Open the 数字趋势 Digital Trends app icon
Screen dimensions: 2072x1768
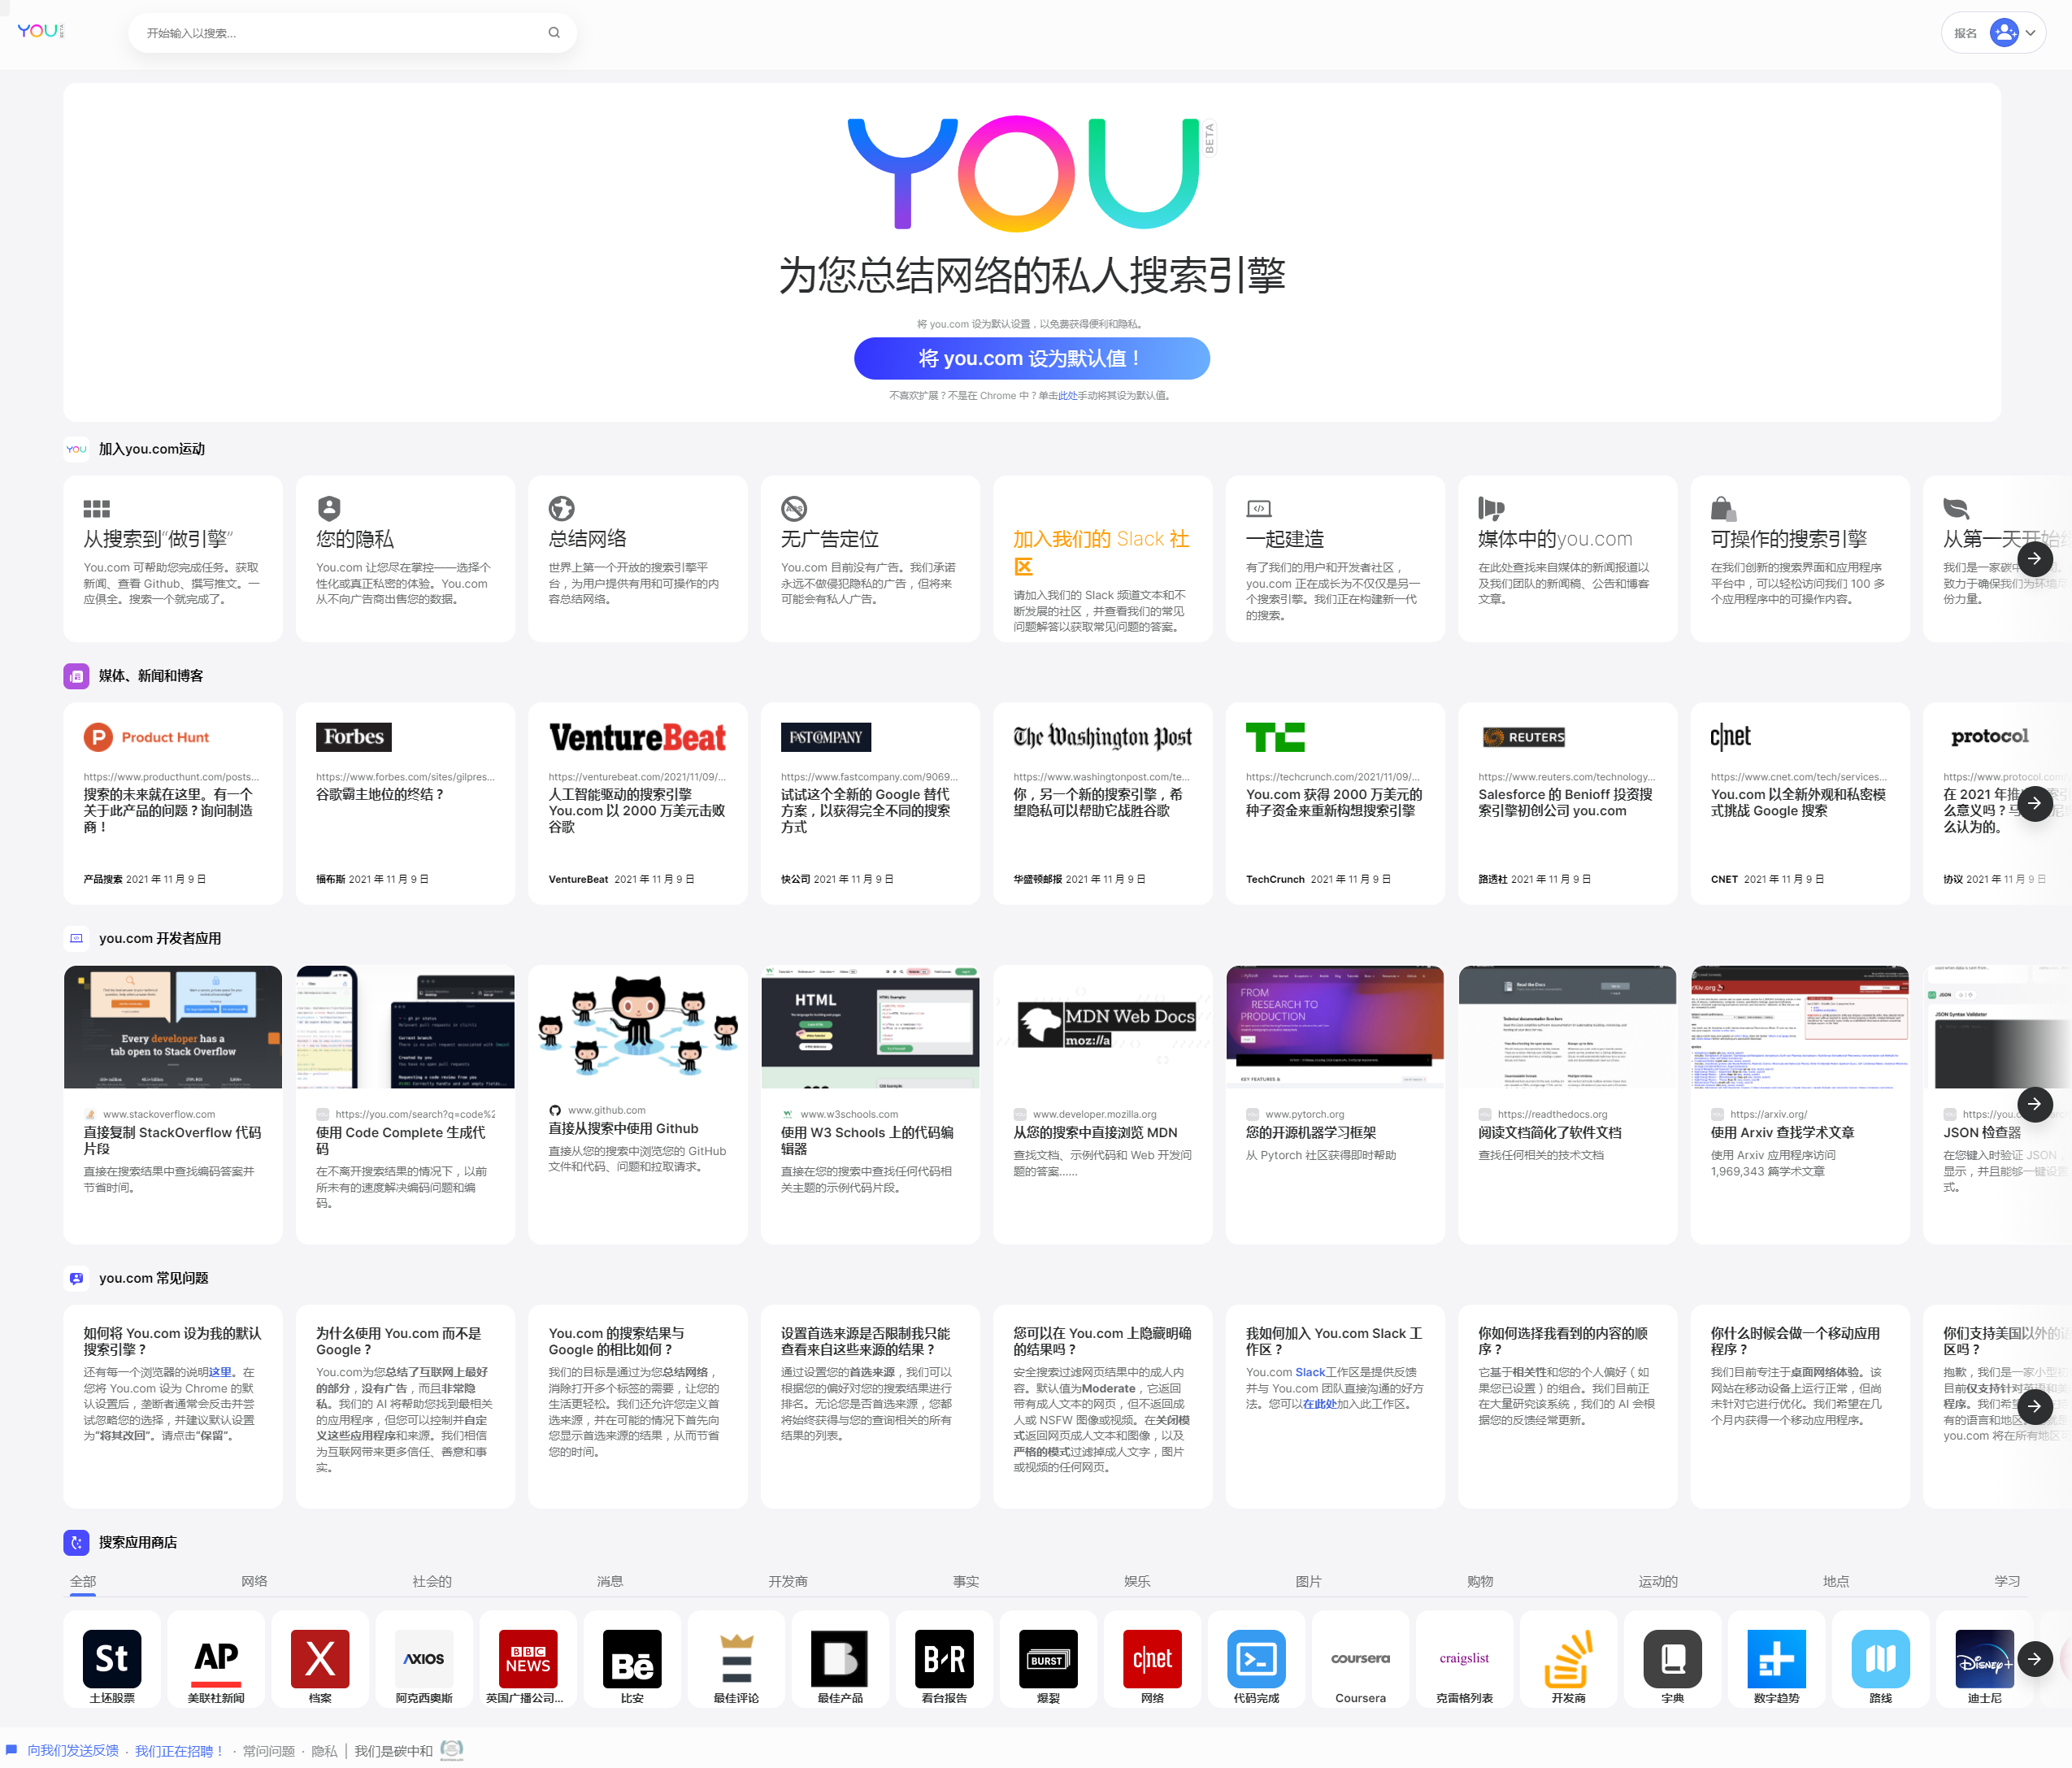tap(1776, 1658)
